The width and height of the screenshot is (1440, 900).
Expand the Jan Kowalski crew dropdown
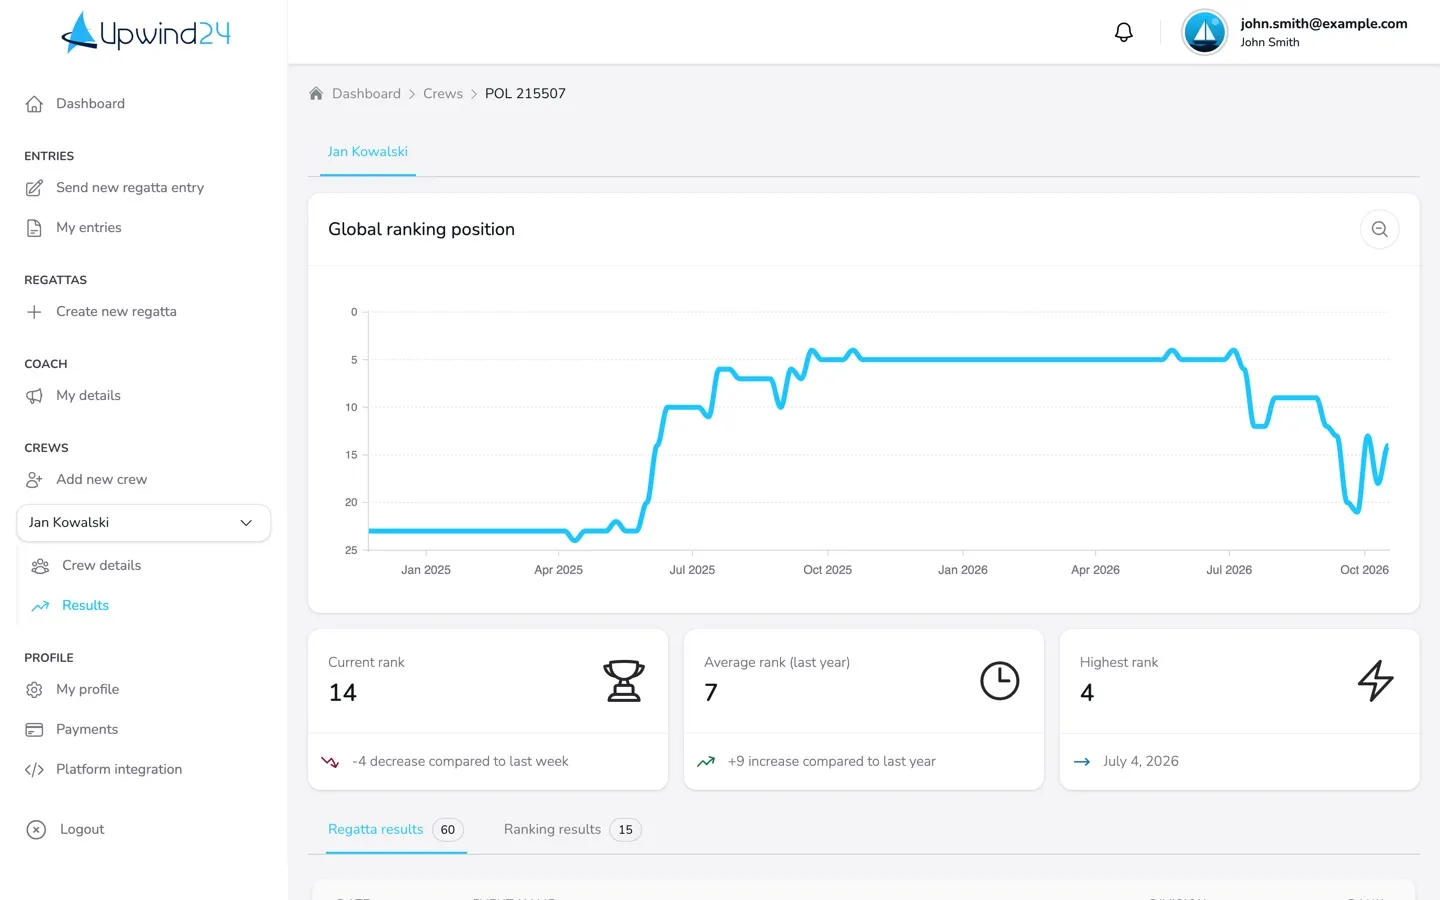click(144, 523)
